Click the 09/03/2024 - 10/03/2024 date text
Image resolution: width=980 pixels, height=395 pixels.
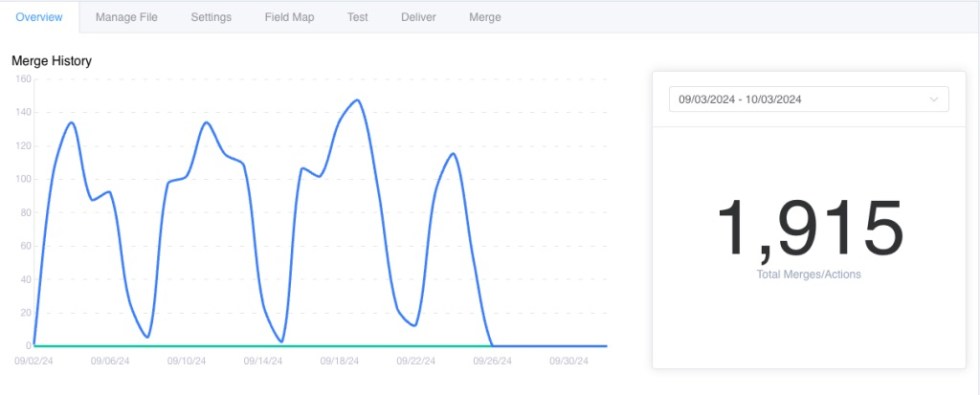click(x=740, y=99)
